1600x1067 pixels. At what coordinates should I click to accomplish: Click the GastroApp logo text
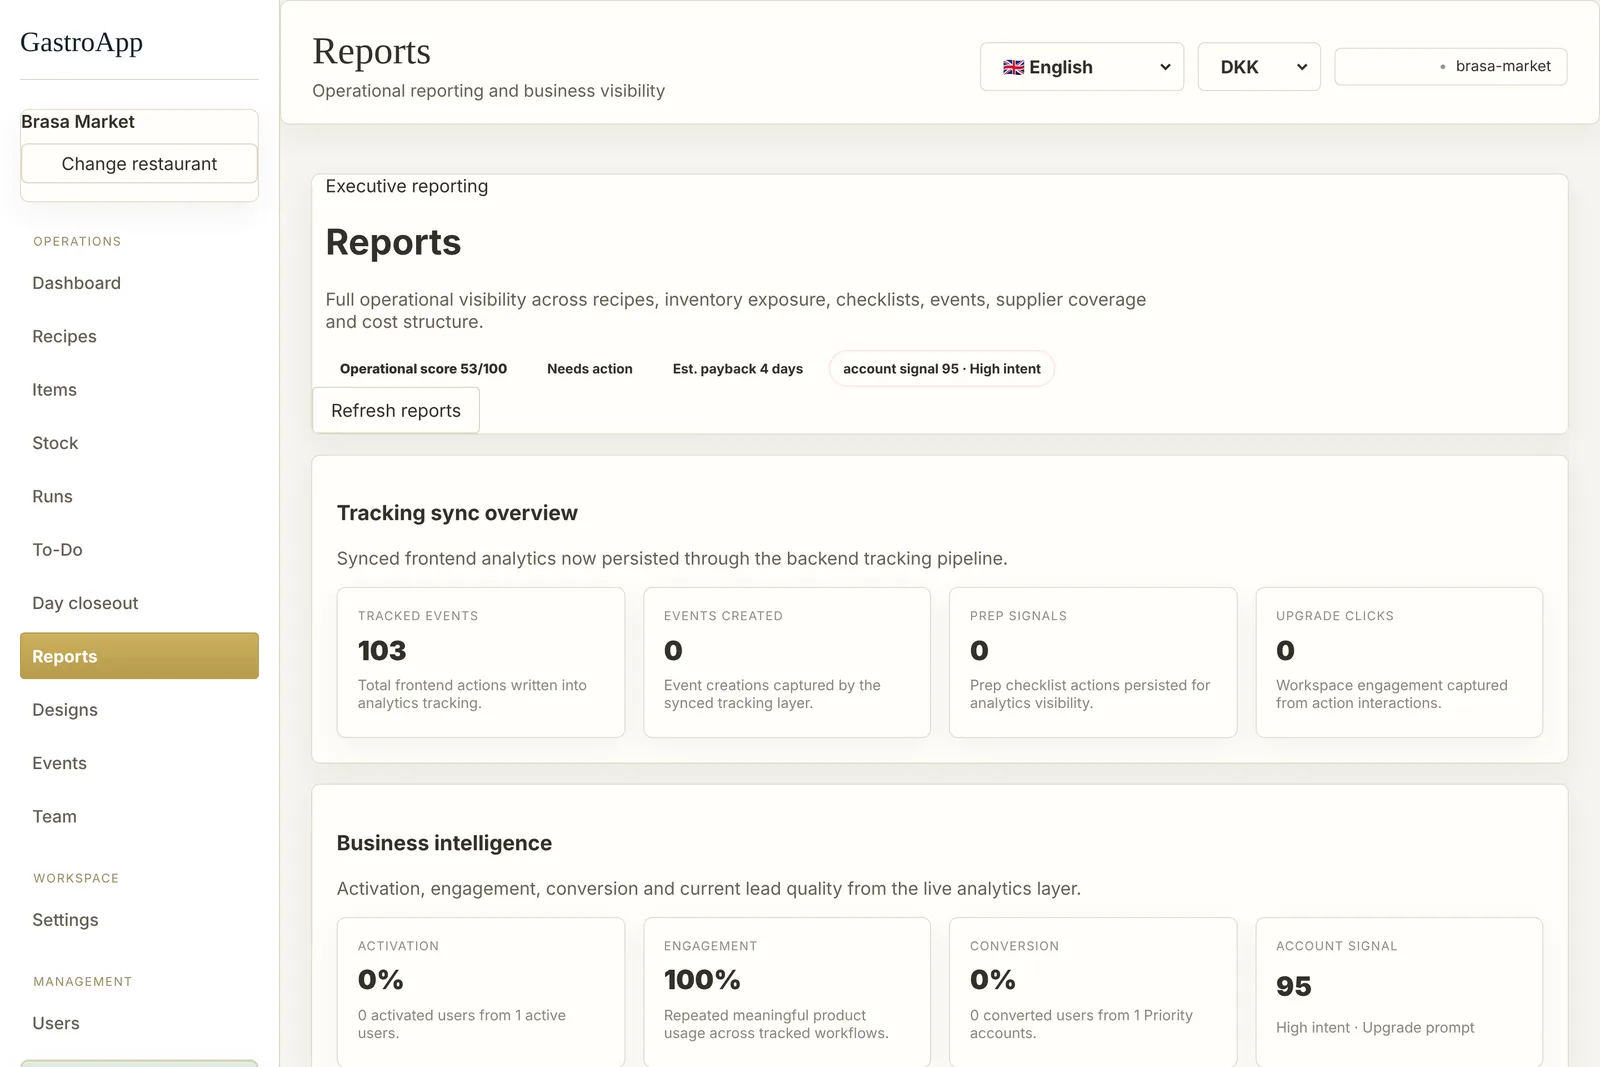click(x=81, y=42)
